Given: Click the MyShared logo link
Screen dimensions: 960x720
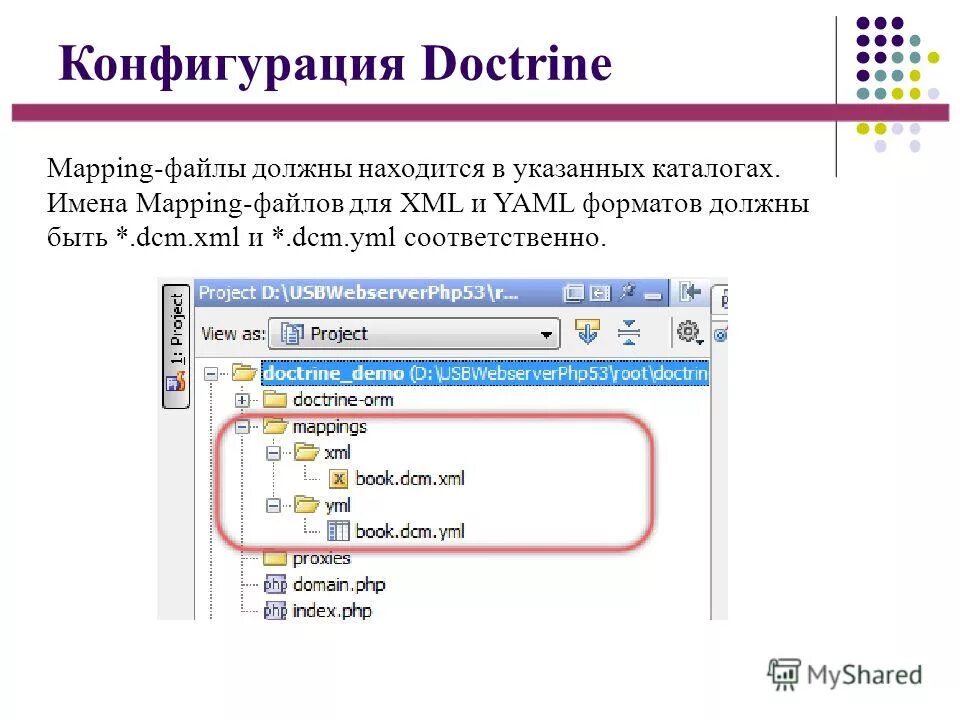Looking at the screenshot, I should pyautogui.click(x=845, y=675).
